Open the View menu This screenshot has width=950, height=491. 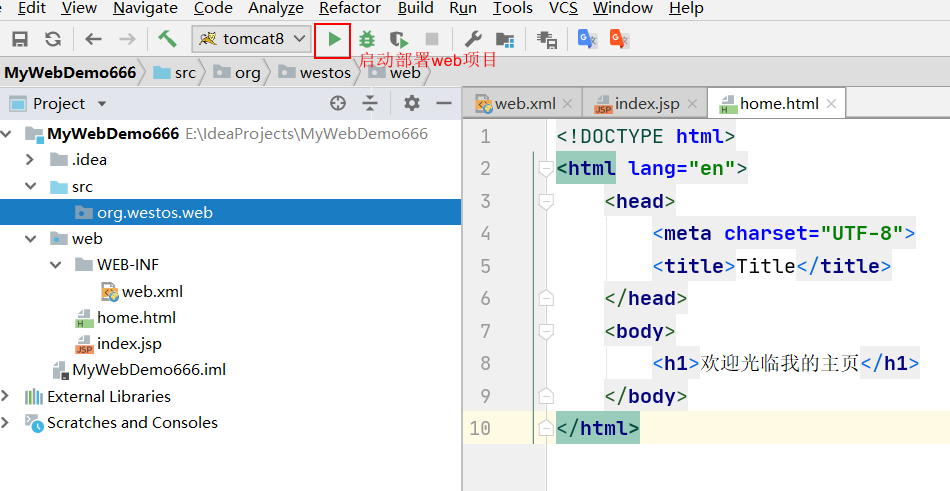pos(79,8)
